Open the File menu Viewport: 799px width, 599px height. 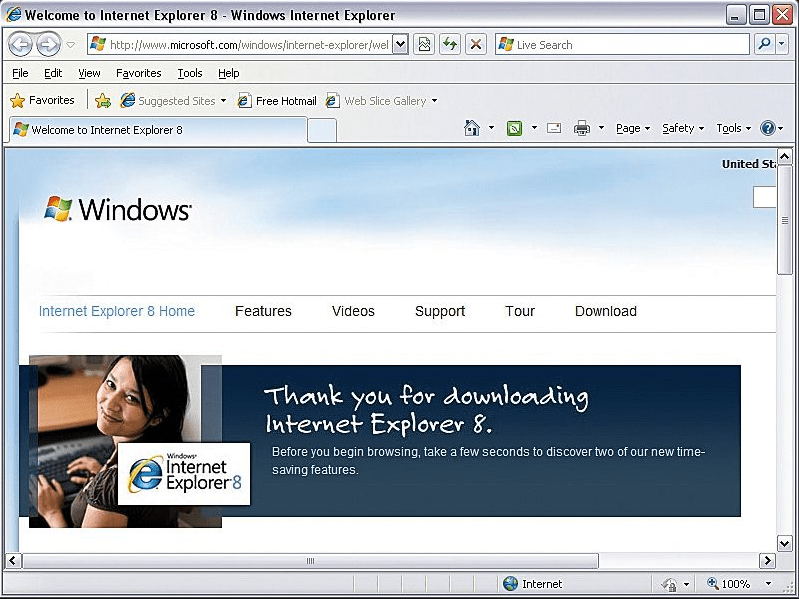tap(20, 73)
